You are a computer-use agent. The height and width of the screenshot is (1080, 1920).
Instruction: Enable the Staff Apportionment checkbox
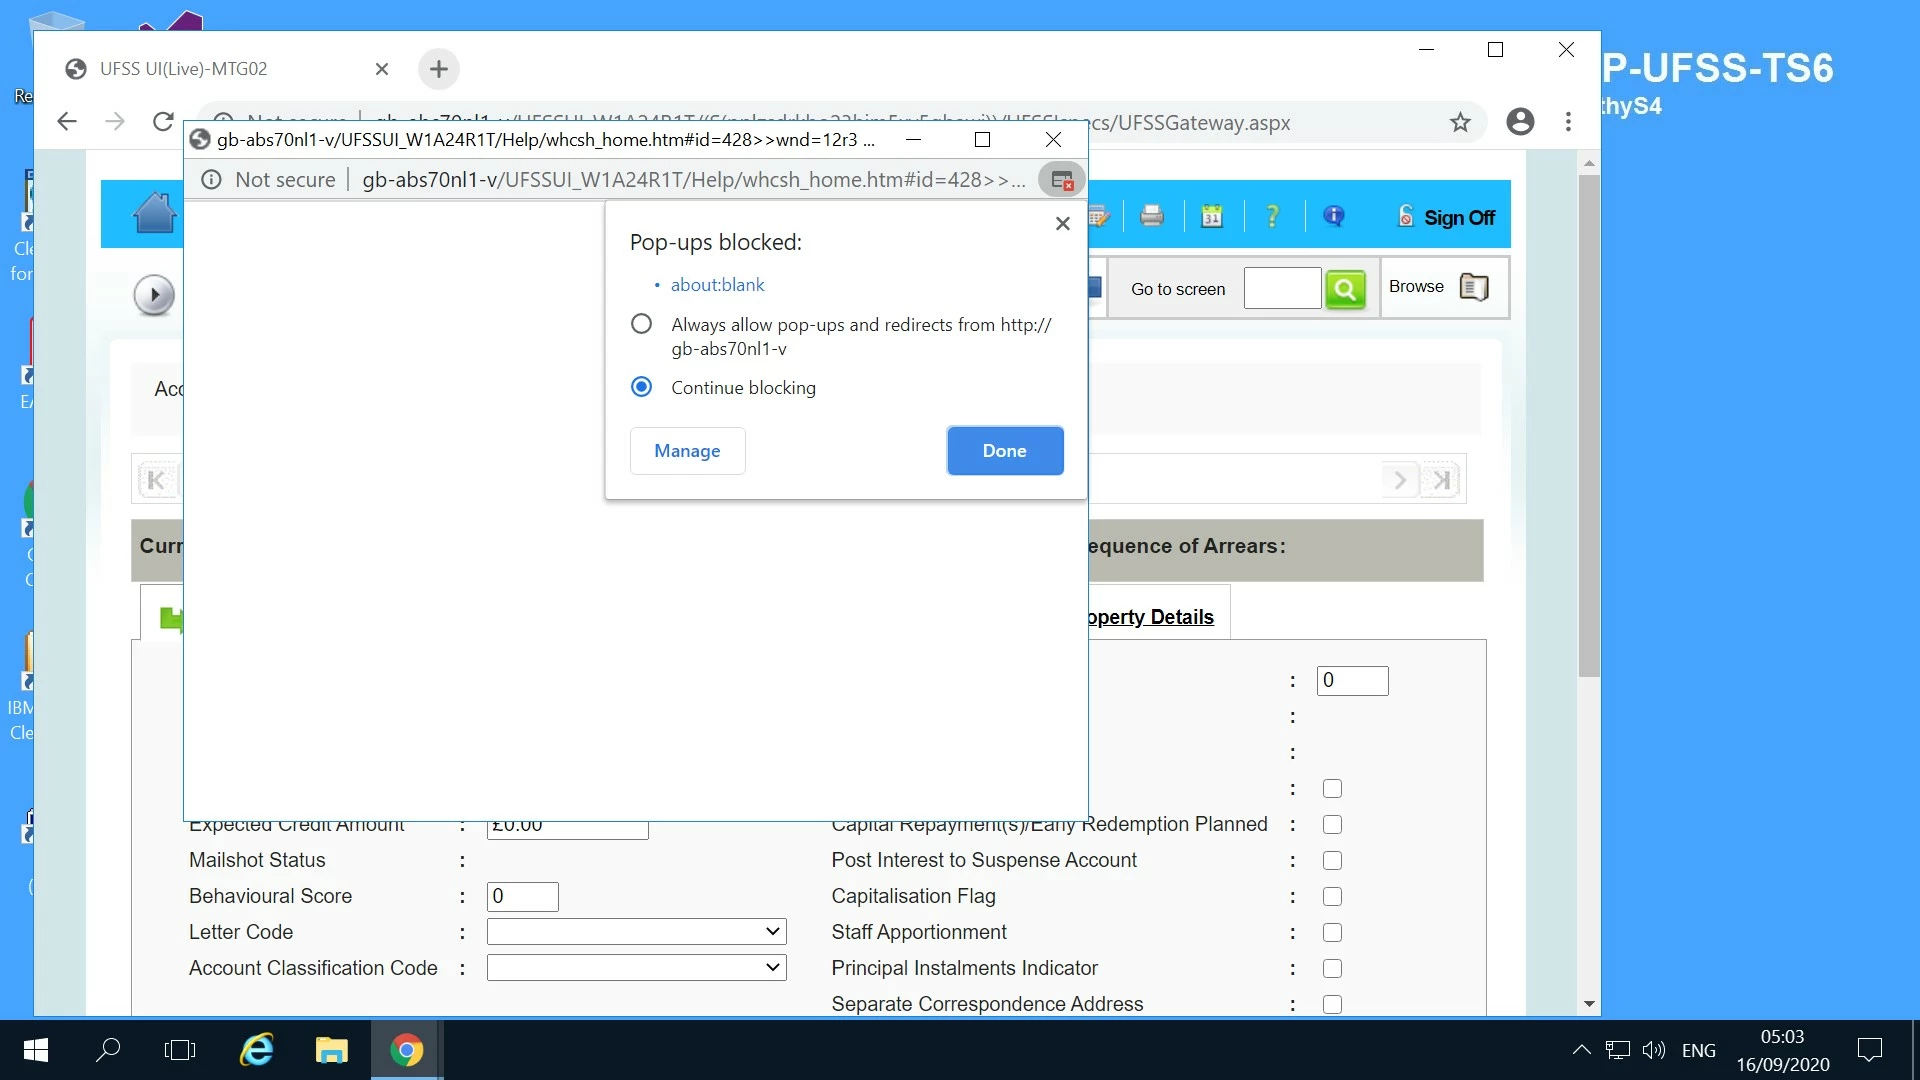(x=1332, y=932)
